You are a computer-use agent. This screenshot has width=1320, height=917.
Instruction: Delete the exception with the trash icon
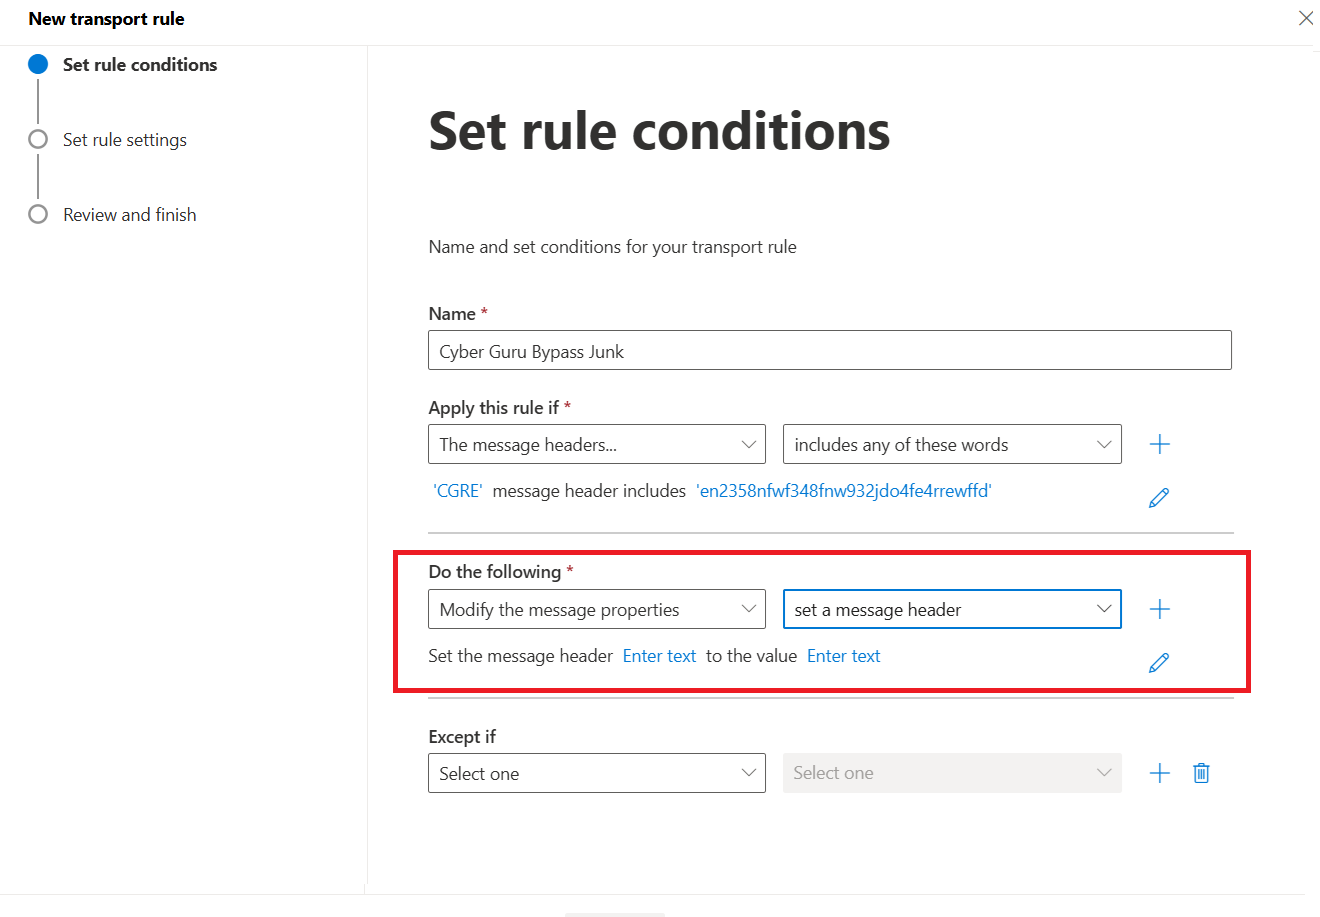(x=1202, y=773)
